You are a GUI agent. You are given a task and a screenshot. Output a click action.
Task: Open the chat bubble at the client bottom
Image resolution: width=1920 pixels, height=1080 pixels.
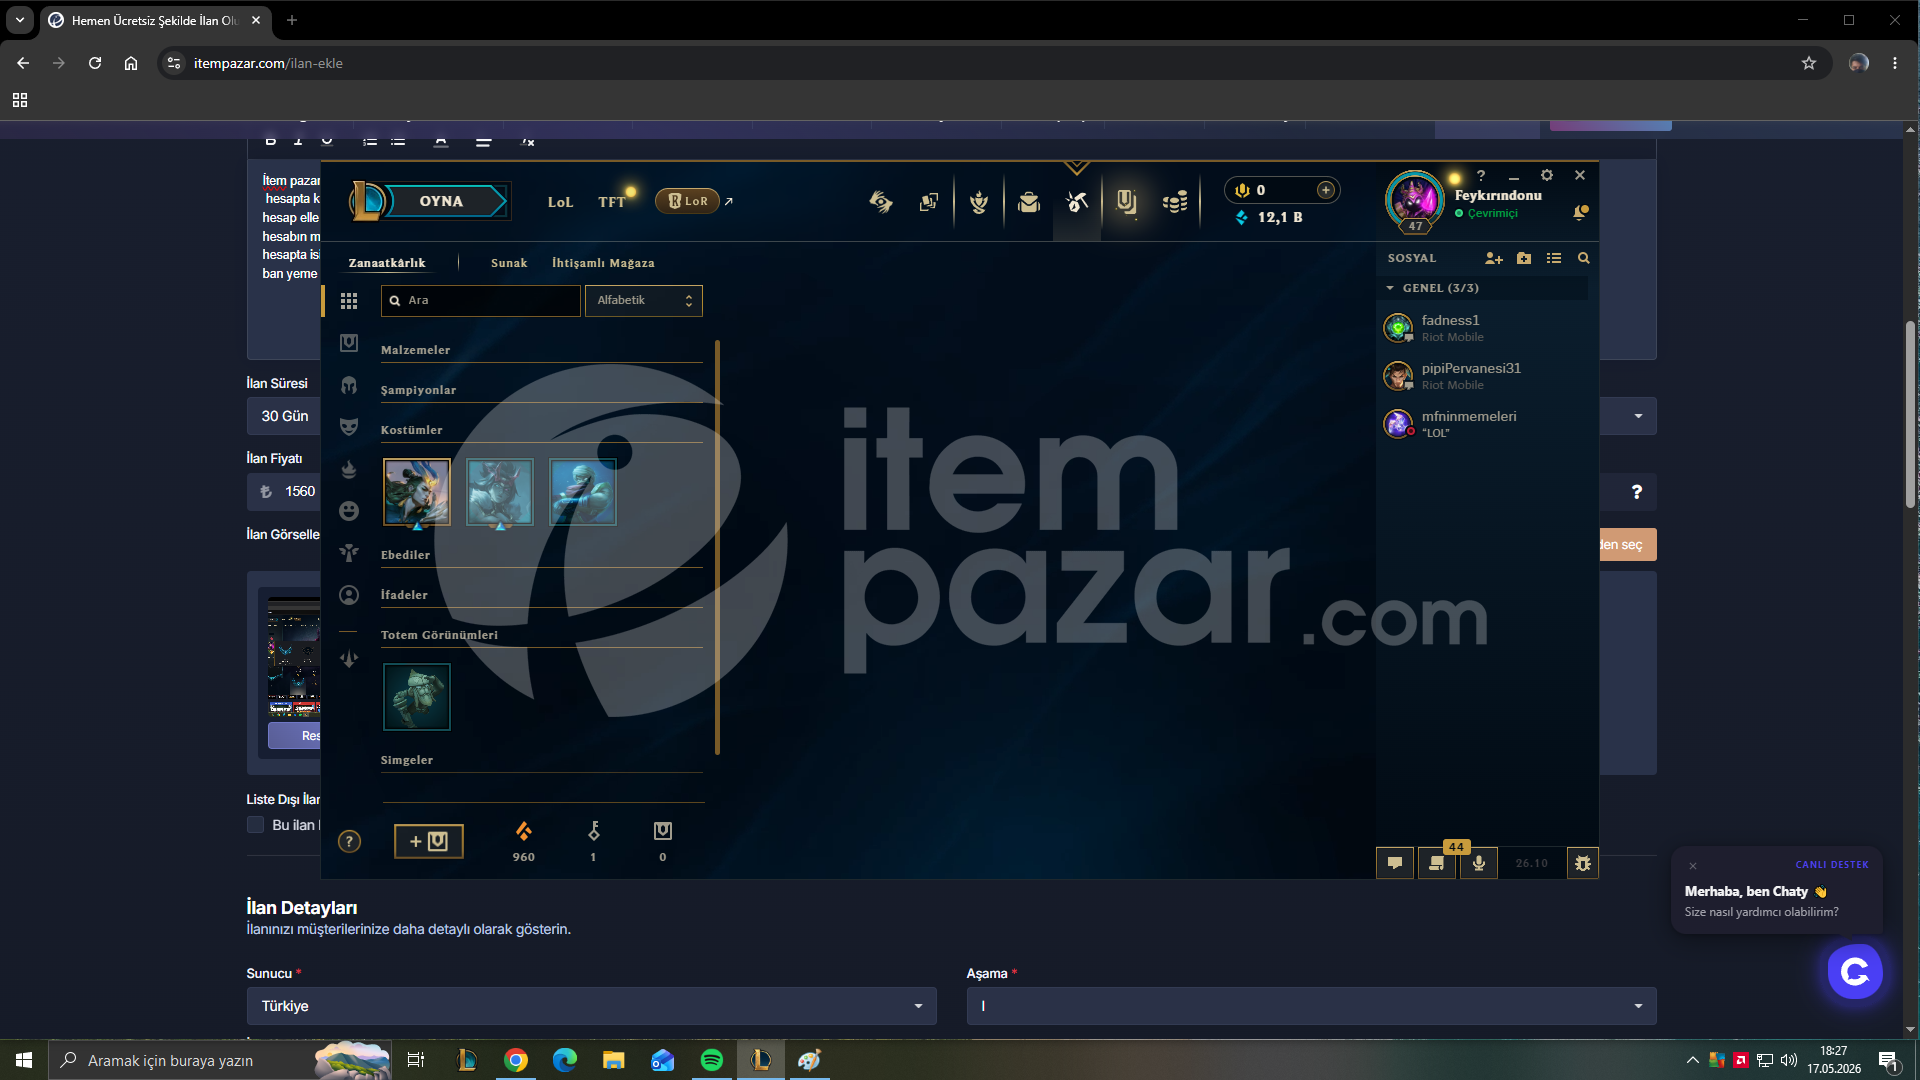tap(1395, 863)
